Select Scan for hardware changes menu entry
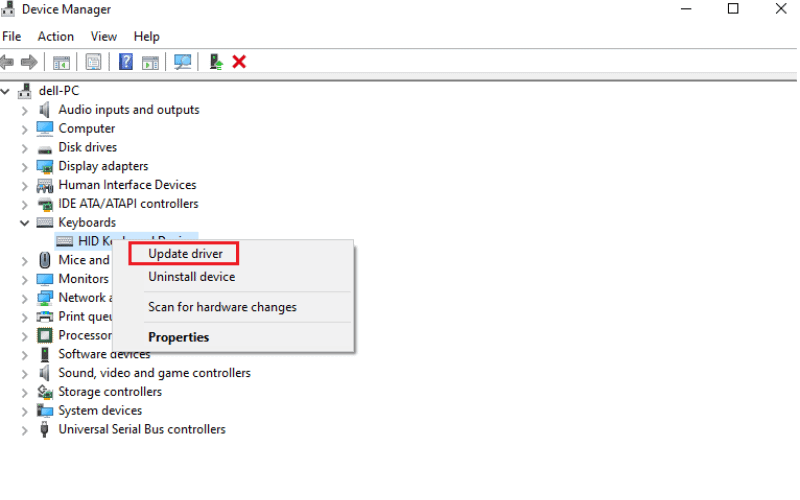Image resolution: width=800 pixels, height=500 pixels. tap(222, 307)
